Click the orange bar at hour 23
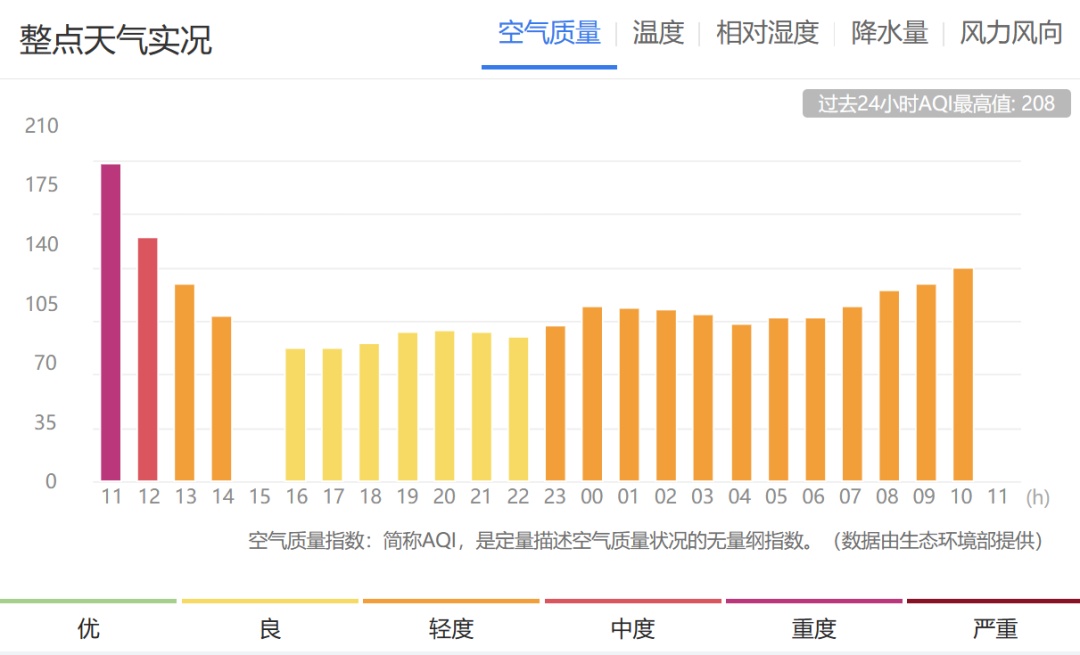 pyautogui.click(x=555, y=403)
